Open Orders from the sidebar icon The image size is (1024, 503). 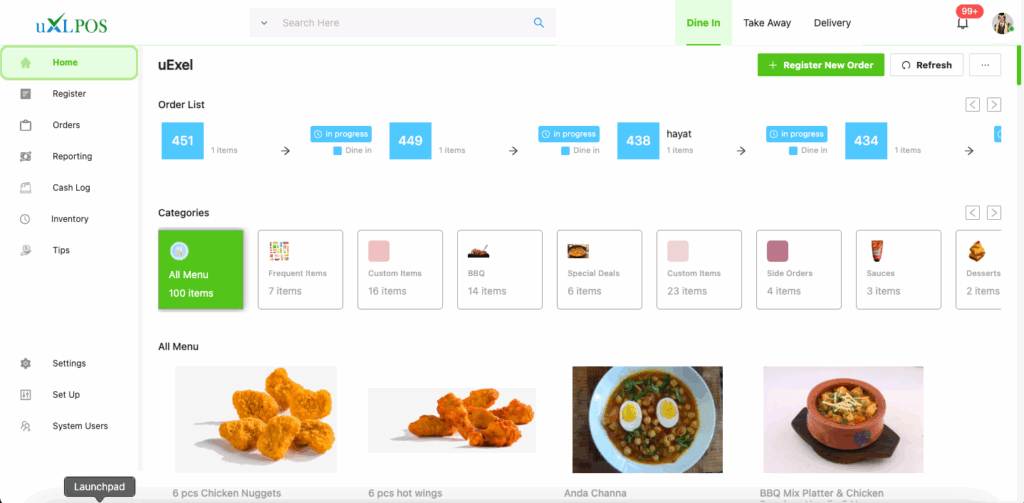pyautogui.click(x=25, y=125)
